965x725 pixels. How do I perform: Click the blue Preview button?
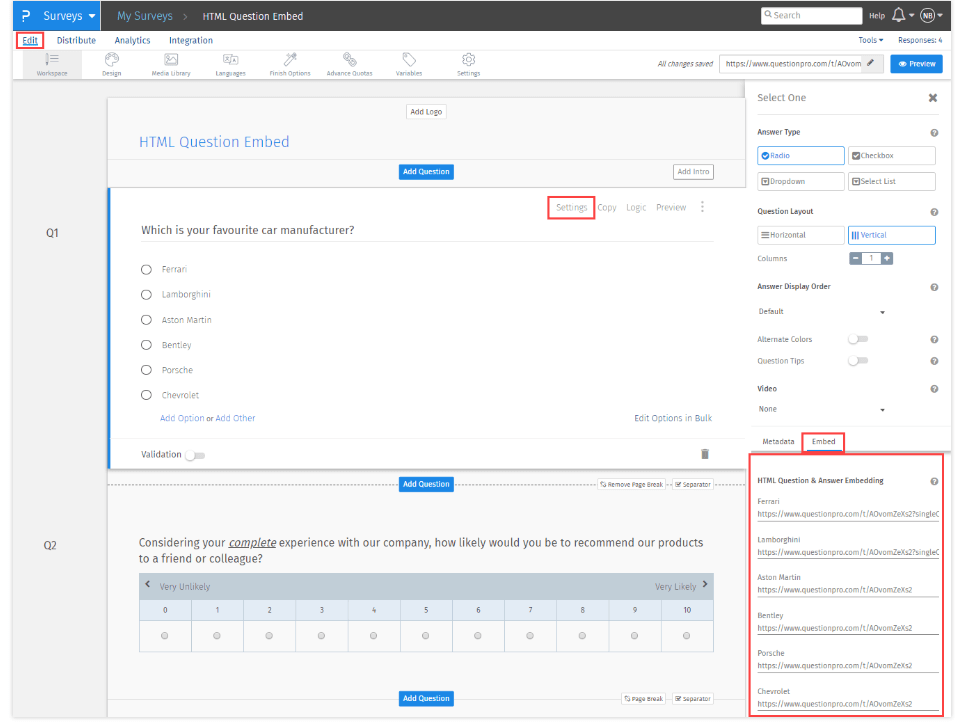pos(916,63)
